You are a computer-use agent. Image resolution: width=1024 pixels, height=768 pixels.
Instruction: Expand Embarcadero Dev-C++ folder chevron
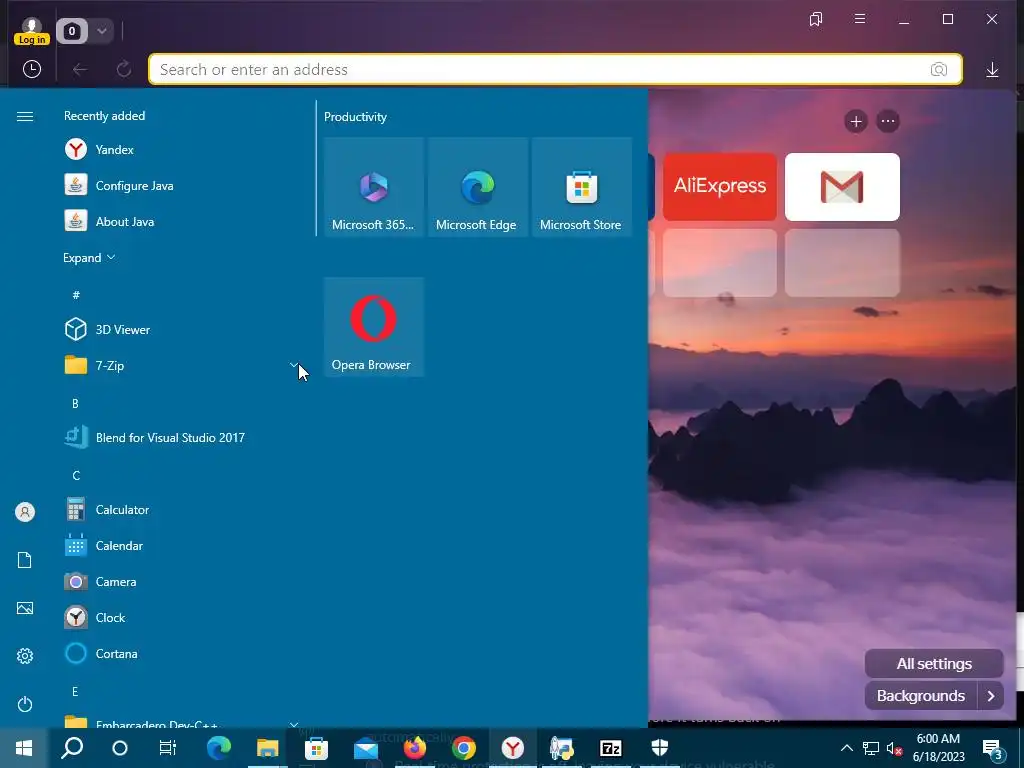pos(294,724)
